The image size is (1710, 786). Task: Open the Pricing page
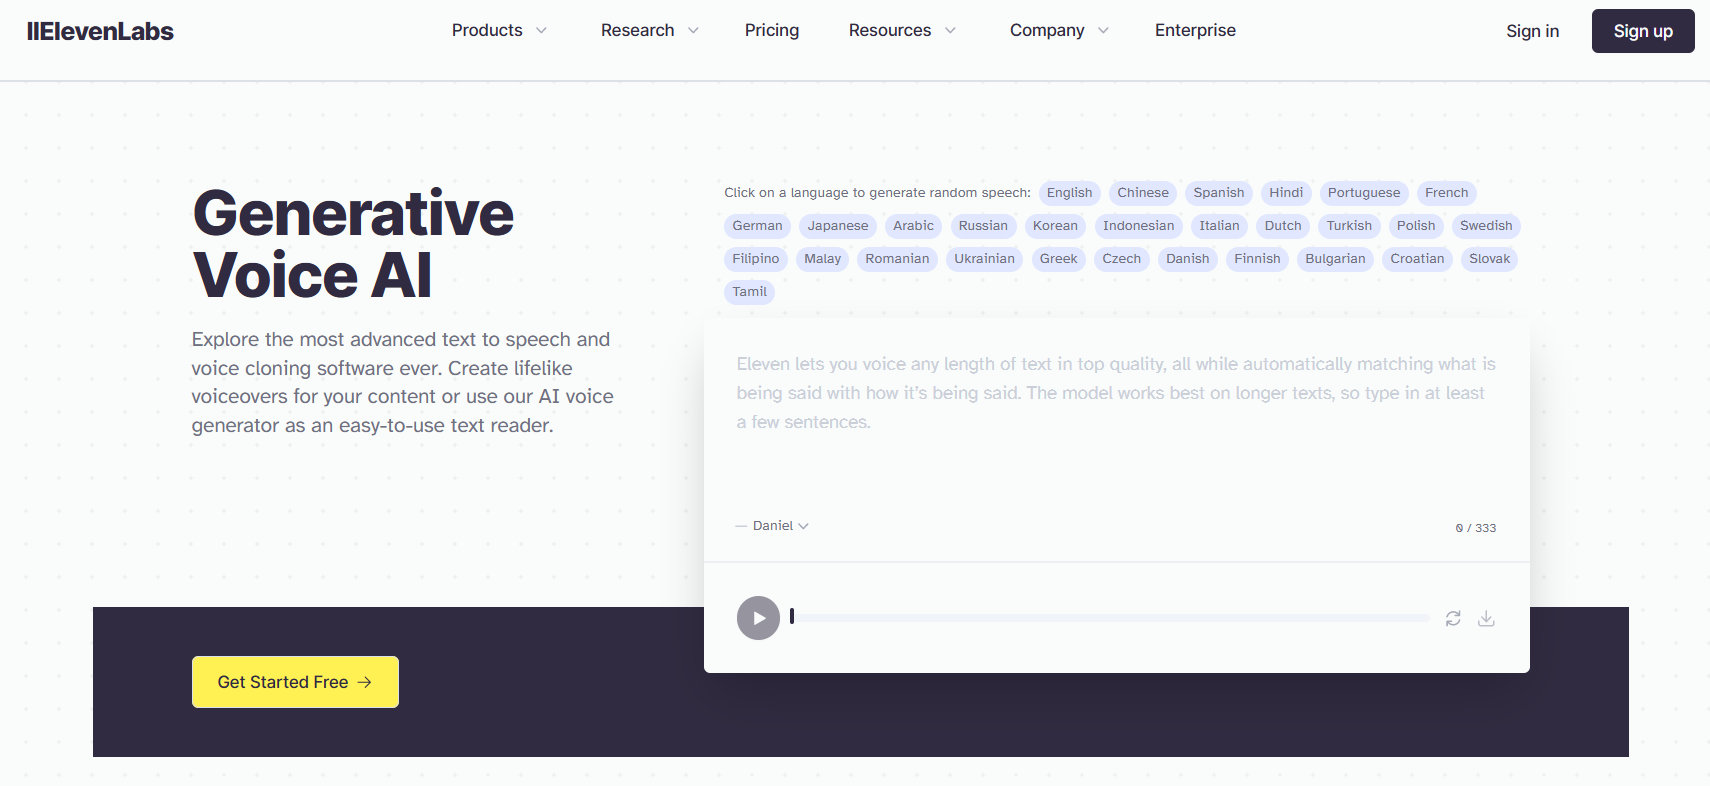772,30
